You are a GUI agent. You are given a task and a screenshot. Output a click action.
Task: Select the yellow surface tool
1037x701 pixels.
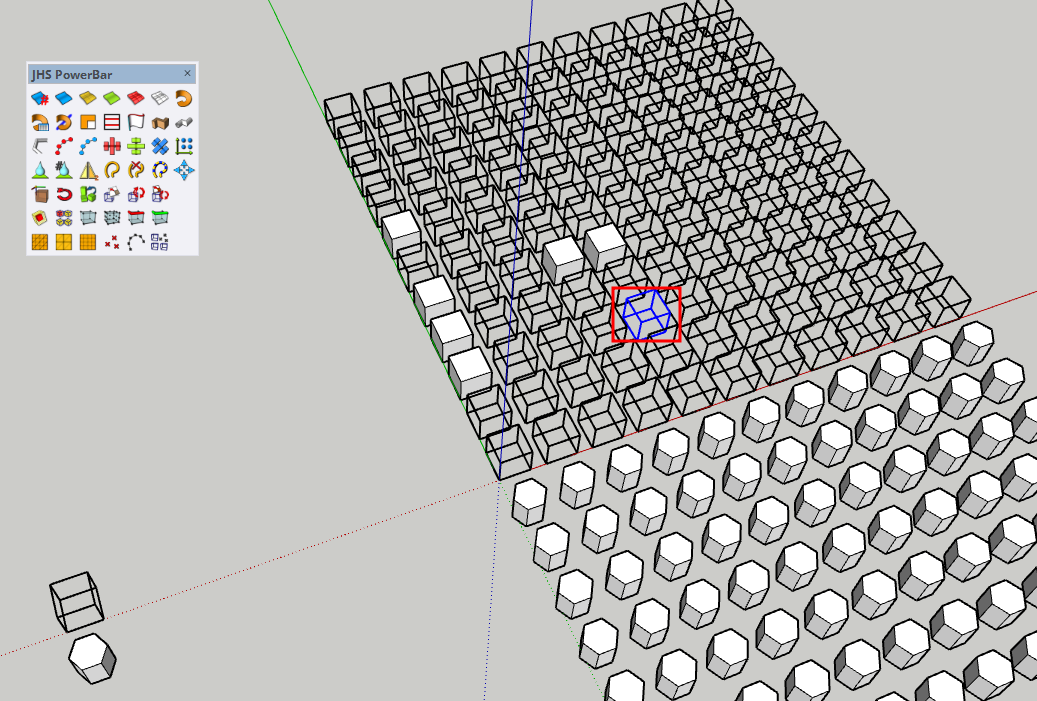[x=87, y=99]
